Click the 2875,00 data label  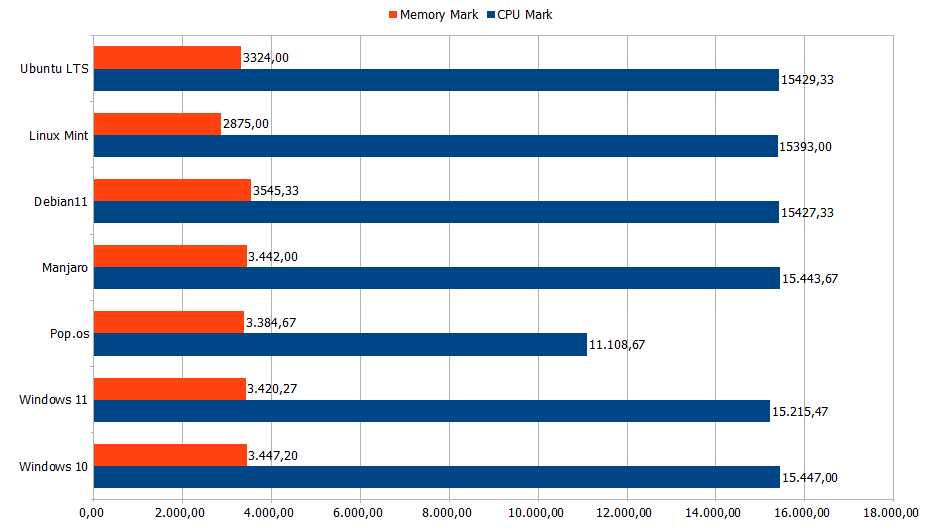click(246, 124)
